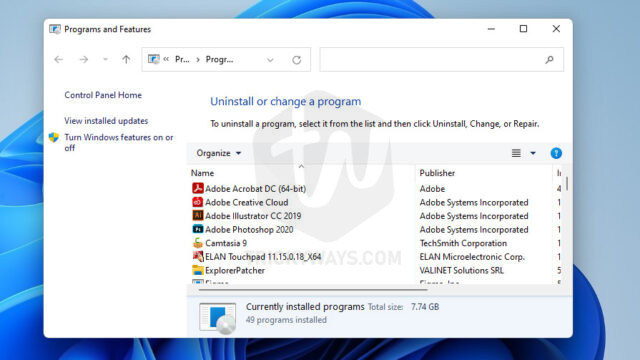The width and height of the screenshot is (640, 360).
Task: Open the recent locations dropdown arrow
Action: click(105, 60)
